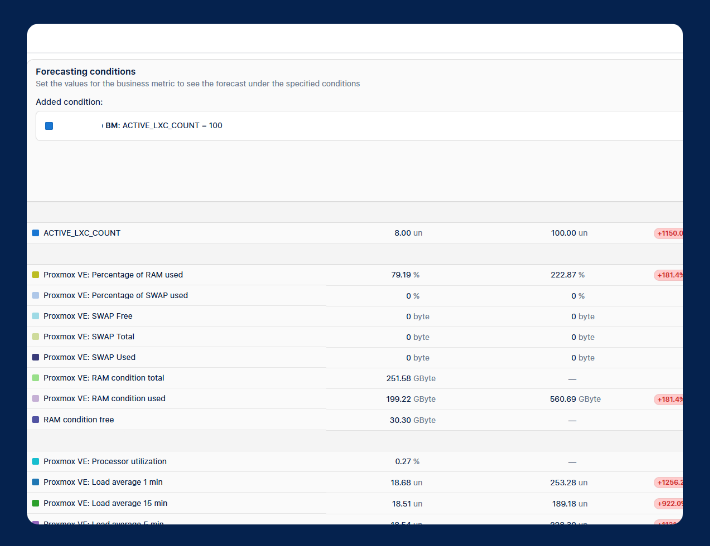
Task: Select 'Proxmox VE: RAM condition total' label
Action: pyautogui.click(x=104, y=378)
